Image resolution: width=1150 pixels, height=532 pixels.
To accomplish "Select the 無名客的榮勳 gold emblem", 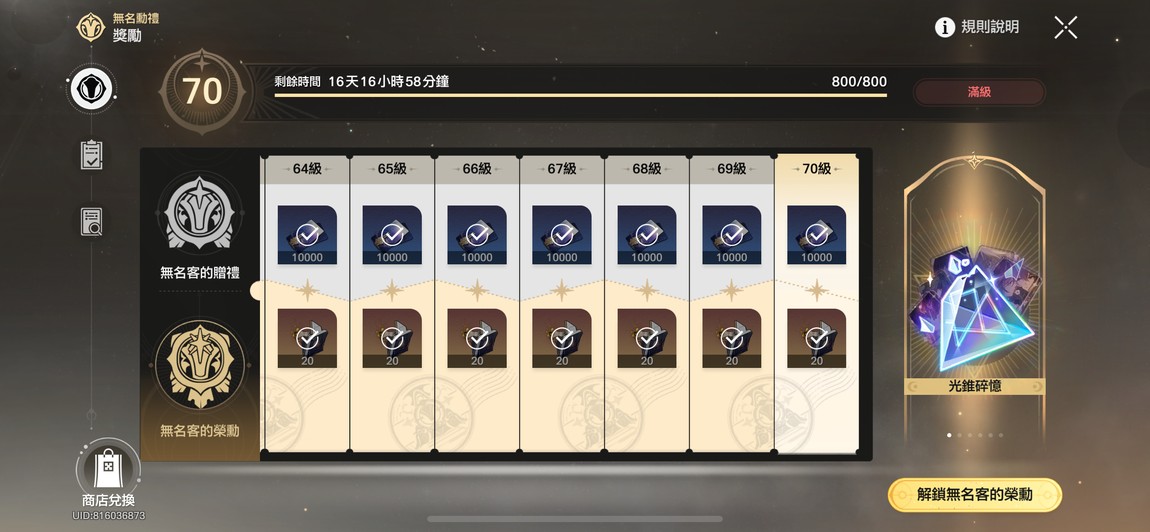I will 199,365.
